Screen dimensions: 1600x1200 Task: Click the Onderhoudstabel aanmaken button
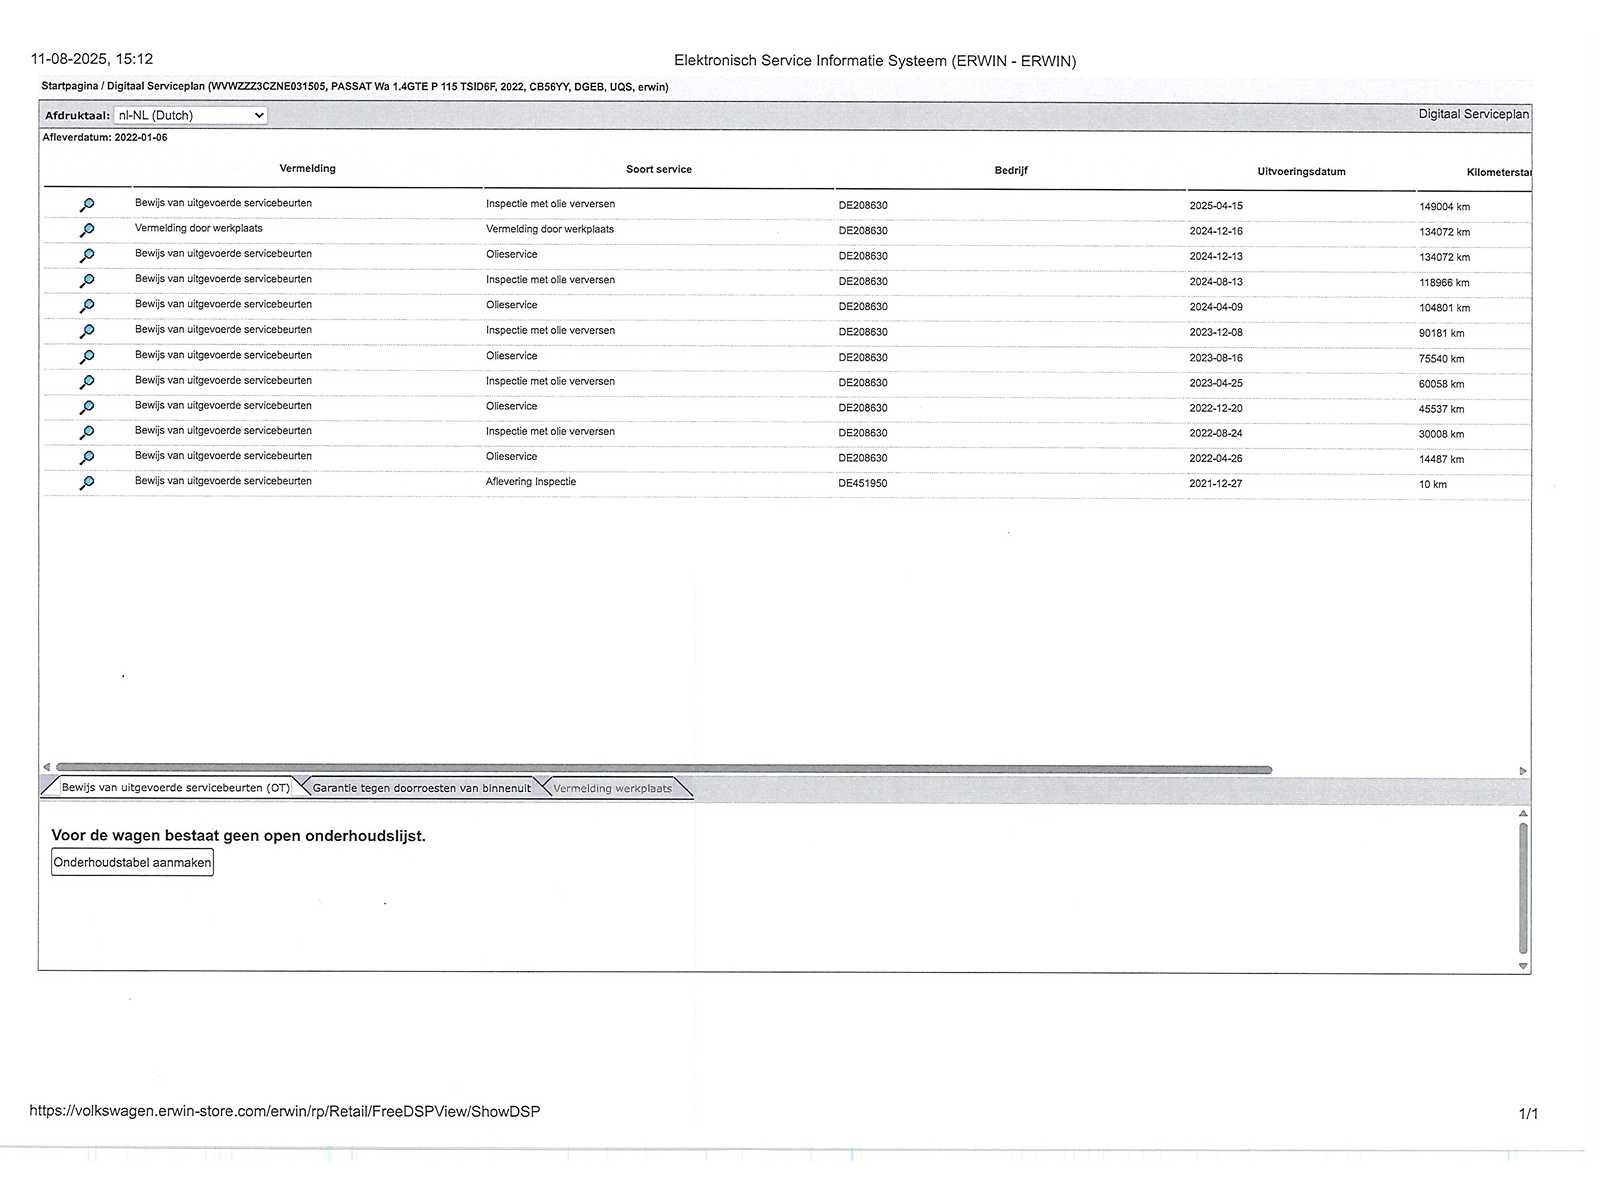tap(132, 862)
